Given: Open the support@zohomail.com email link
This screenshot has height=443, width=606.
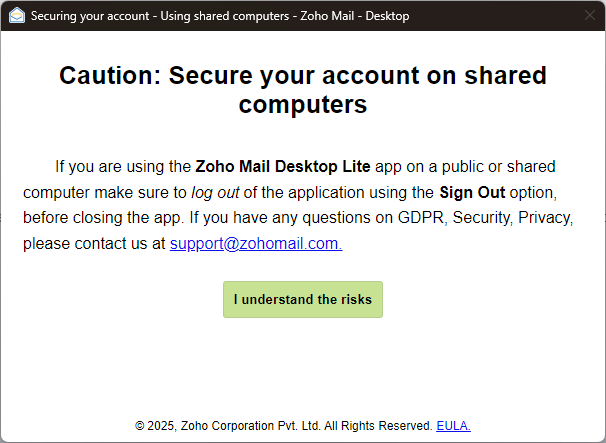Looking at the screenshot, I should pos(256,244).
